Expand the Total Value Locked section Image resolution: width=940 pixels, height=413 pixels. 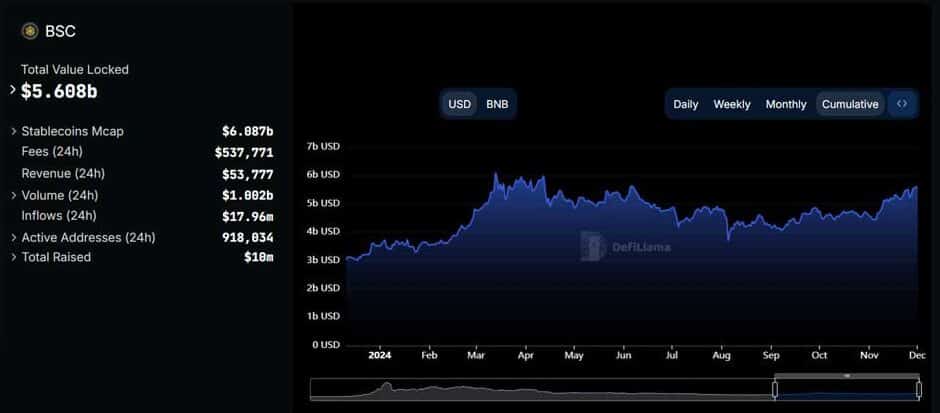tap(13, 90)
